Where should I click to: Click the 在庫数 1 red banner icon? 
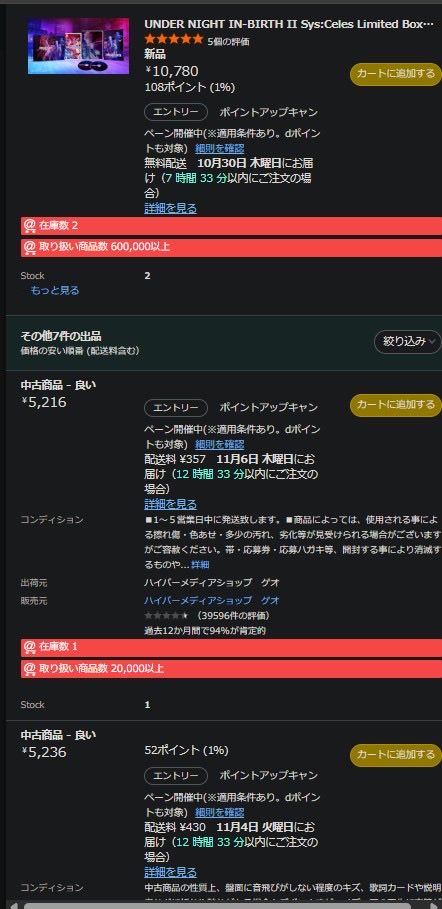click(29, 646)
